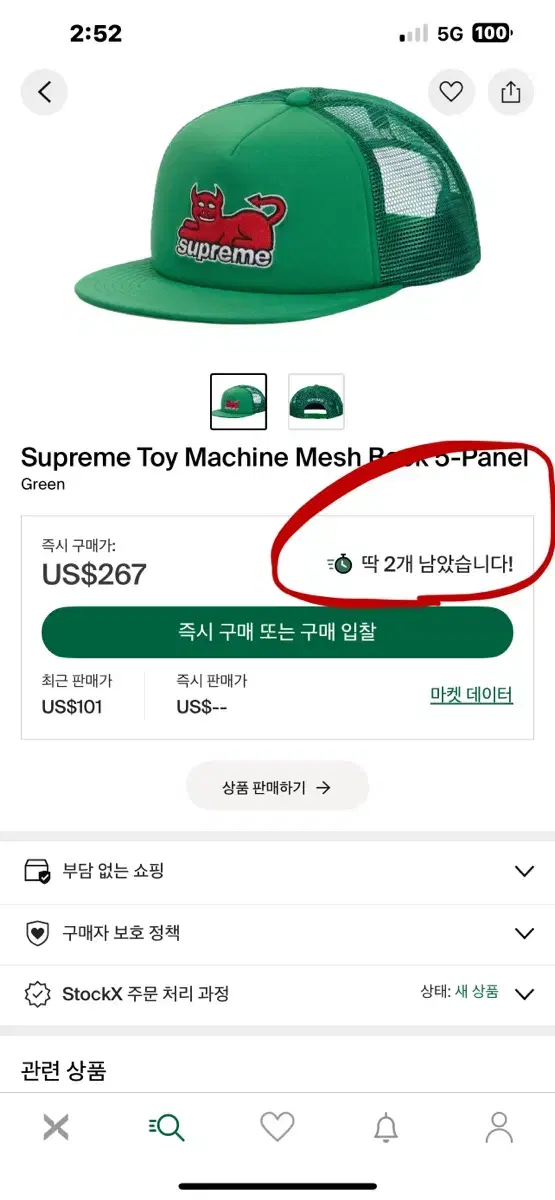Open the profile tab icon

click(498, 1127)
